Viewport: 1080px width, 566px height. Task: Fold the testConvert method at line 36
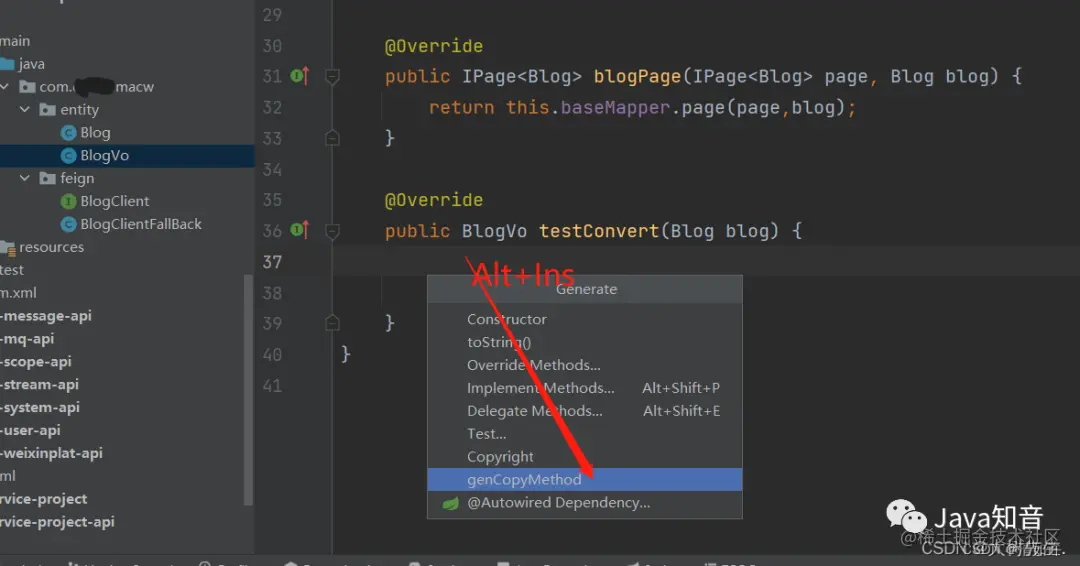point(332,231)
